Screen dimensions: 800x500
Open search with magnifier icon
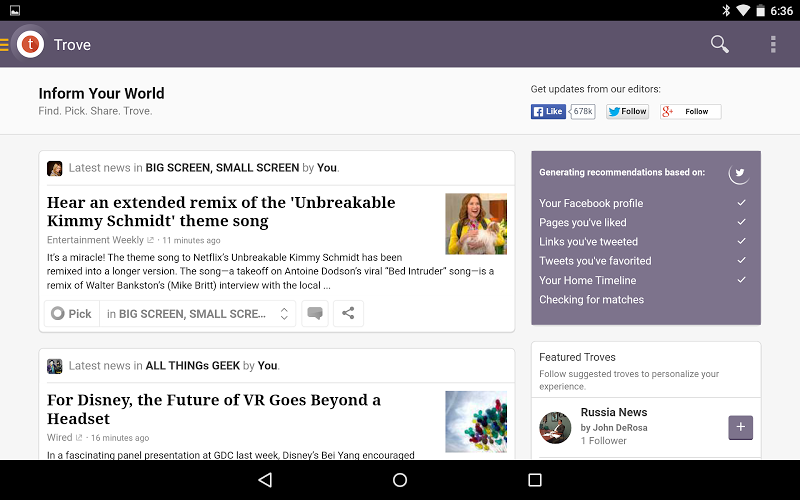pos(719,44)
